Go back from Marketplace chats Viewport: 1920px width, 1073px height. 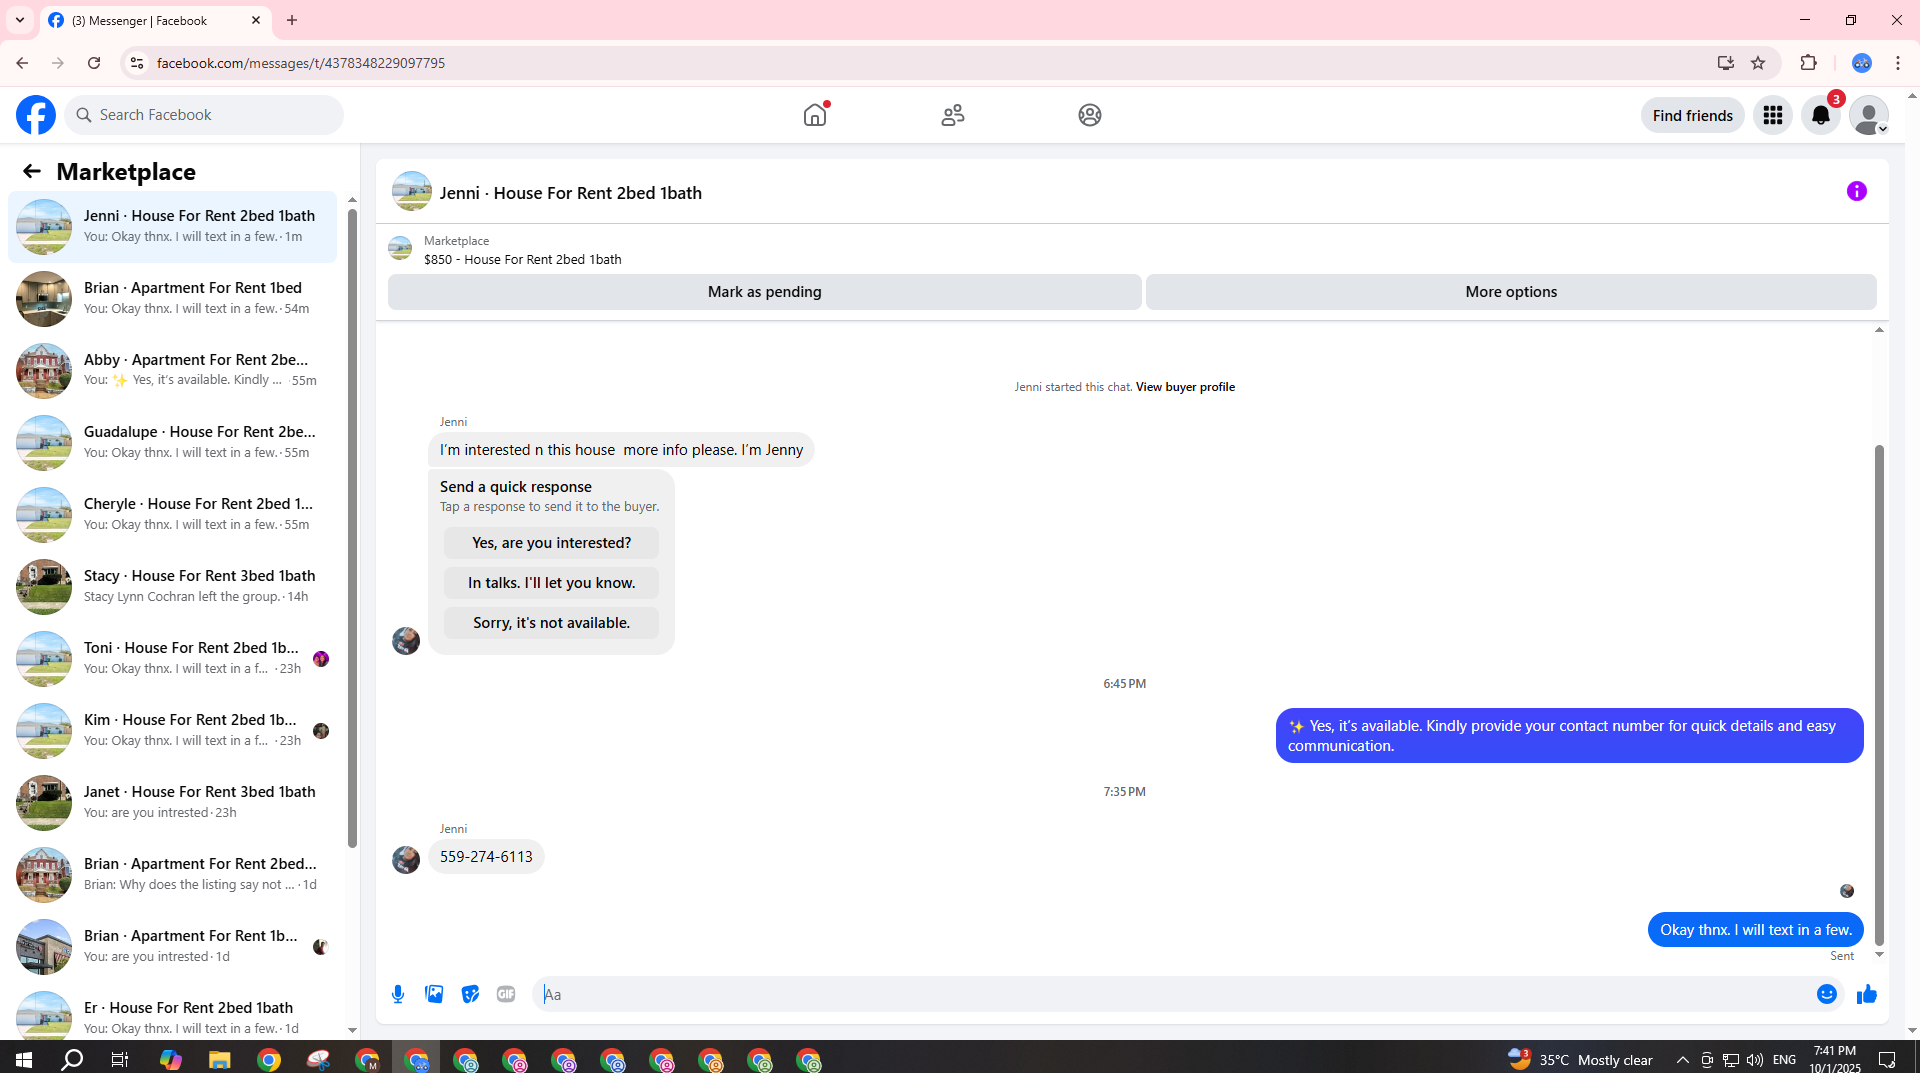coord(32,171)
